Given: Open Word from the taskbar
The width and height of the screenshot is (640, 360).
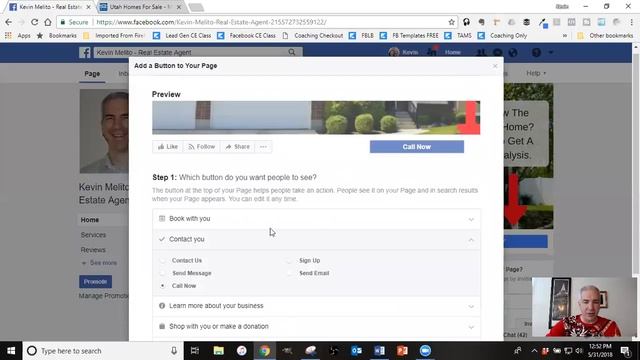Looking at the screenshot, I should coord(379,351).
